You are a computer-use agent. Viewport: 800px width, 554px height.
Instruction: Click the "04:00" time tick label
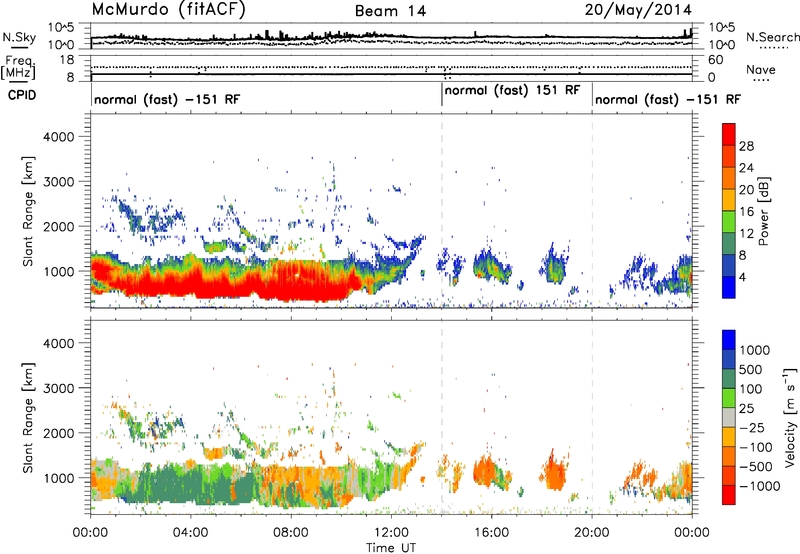(190, 533)
